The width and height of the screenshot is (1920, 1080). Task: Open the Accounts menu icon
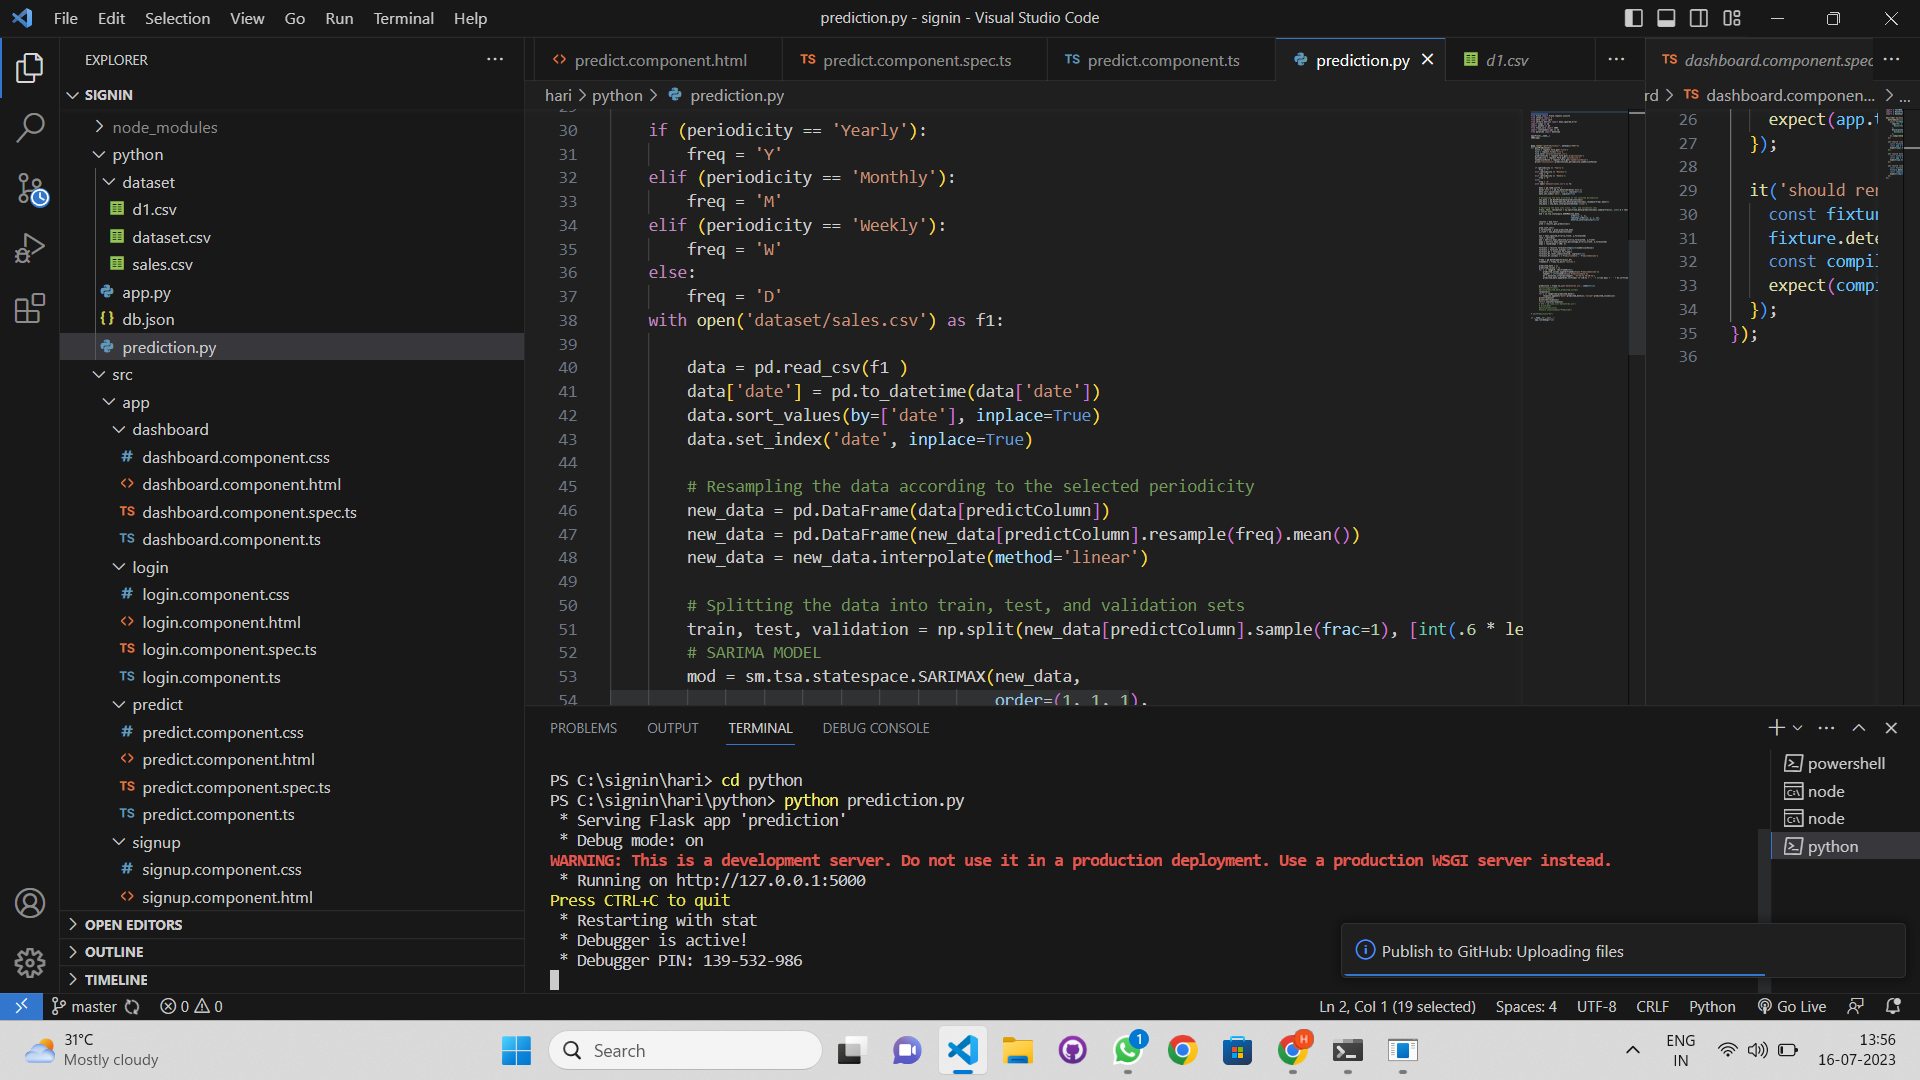(30, 903)
